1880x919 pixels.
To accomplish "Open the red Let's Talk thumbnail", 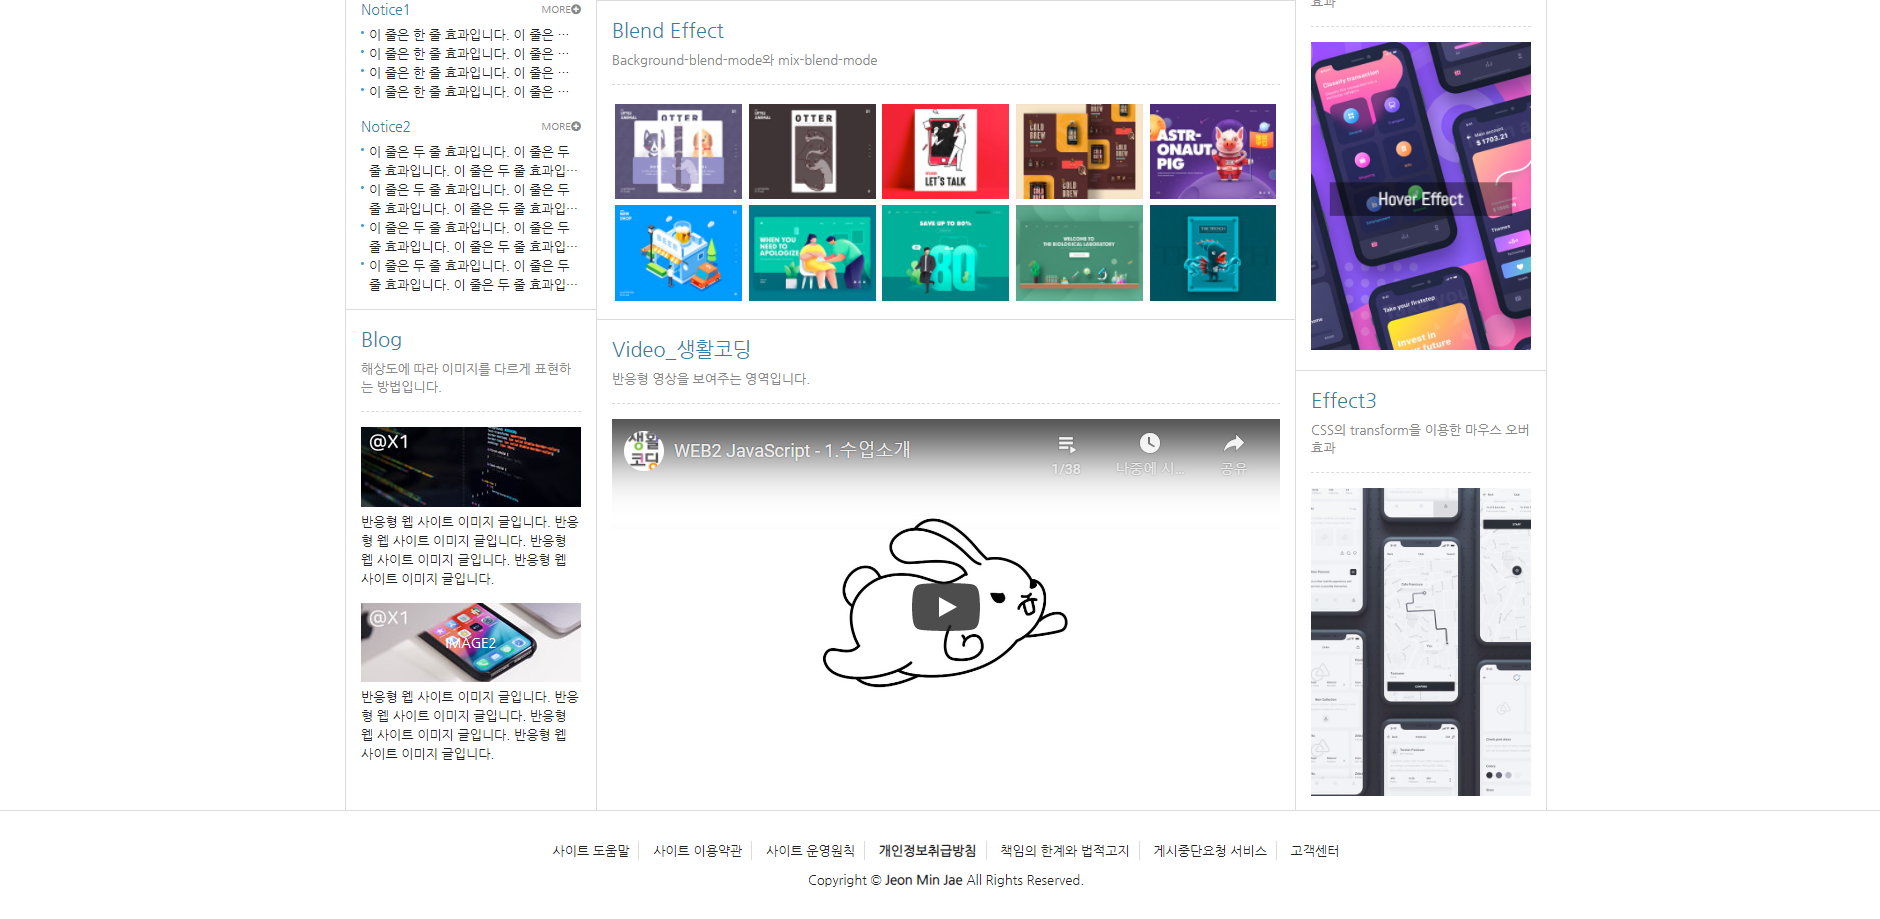I will (x=945, y=152).
